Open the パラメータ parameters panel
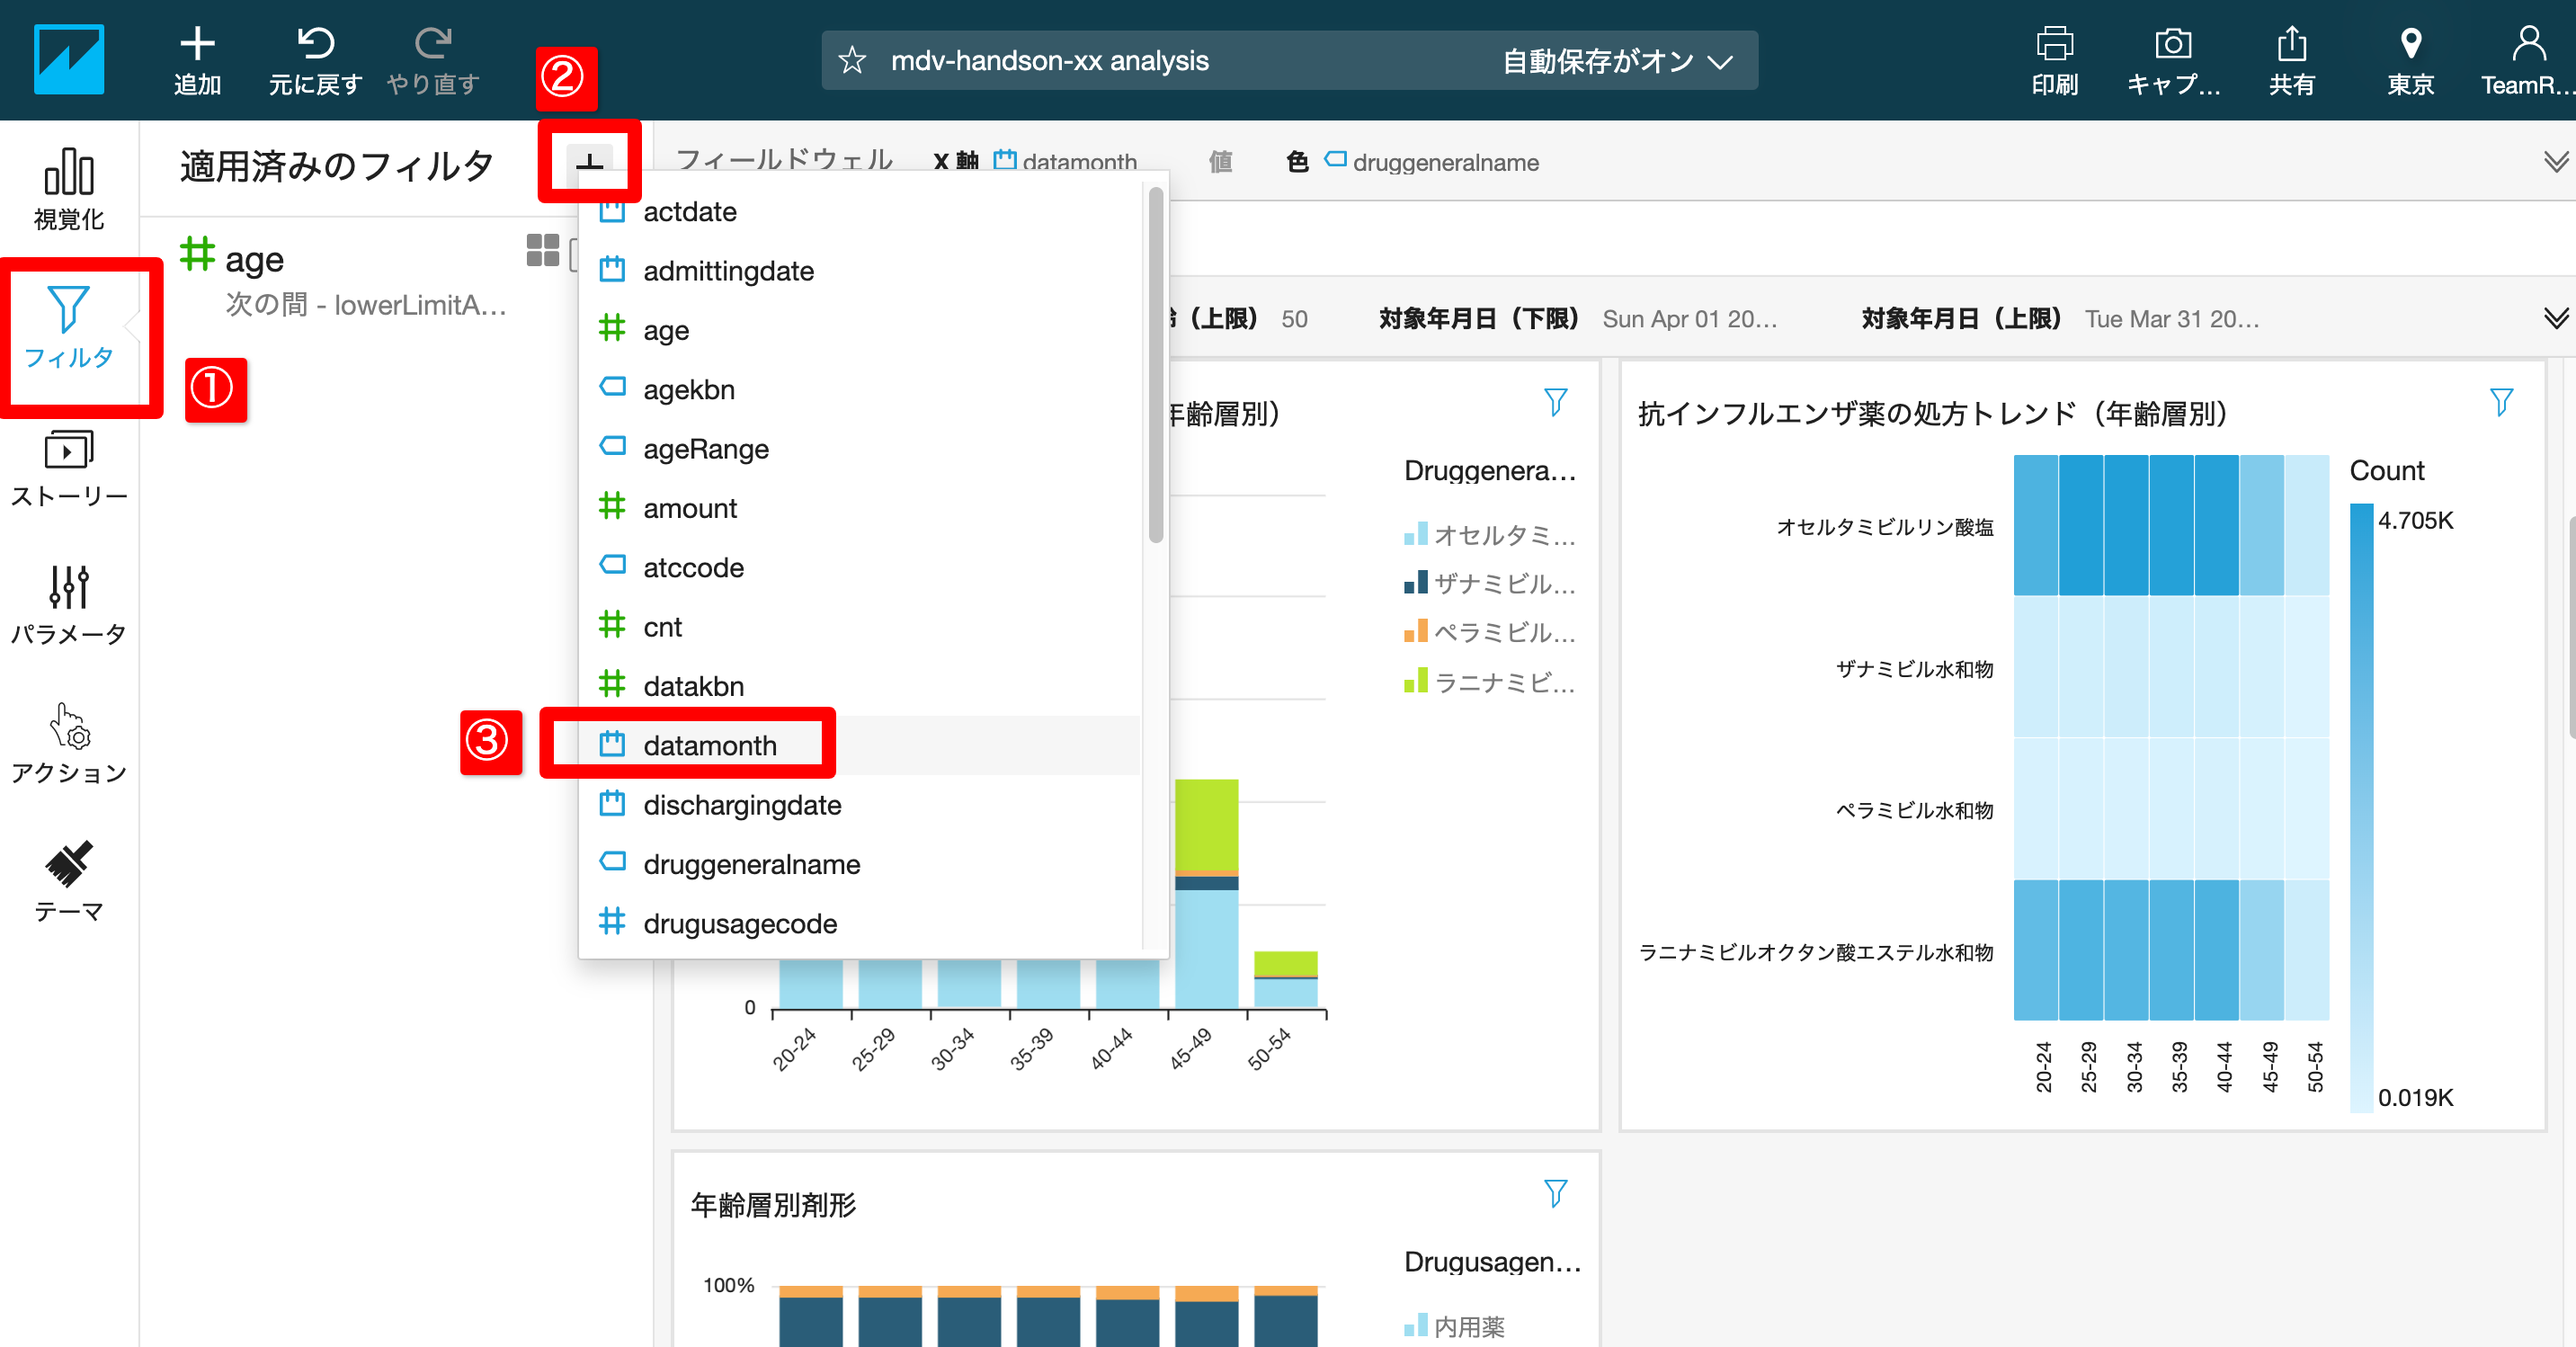 pyautogui.click(x=68, y=605)
